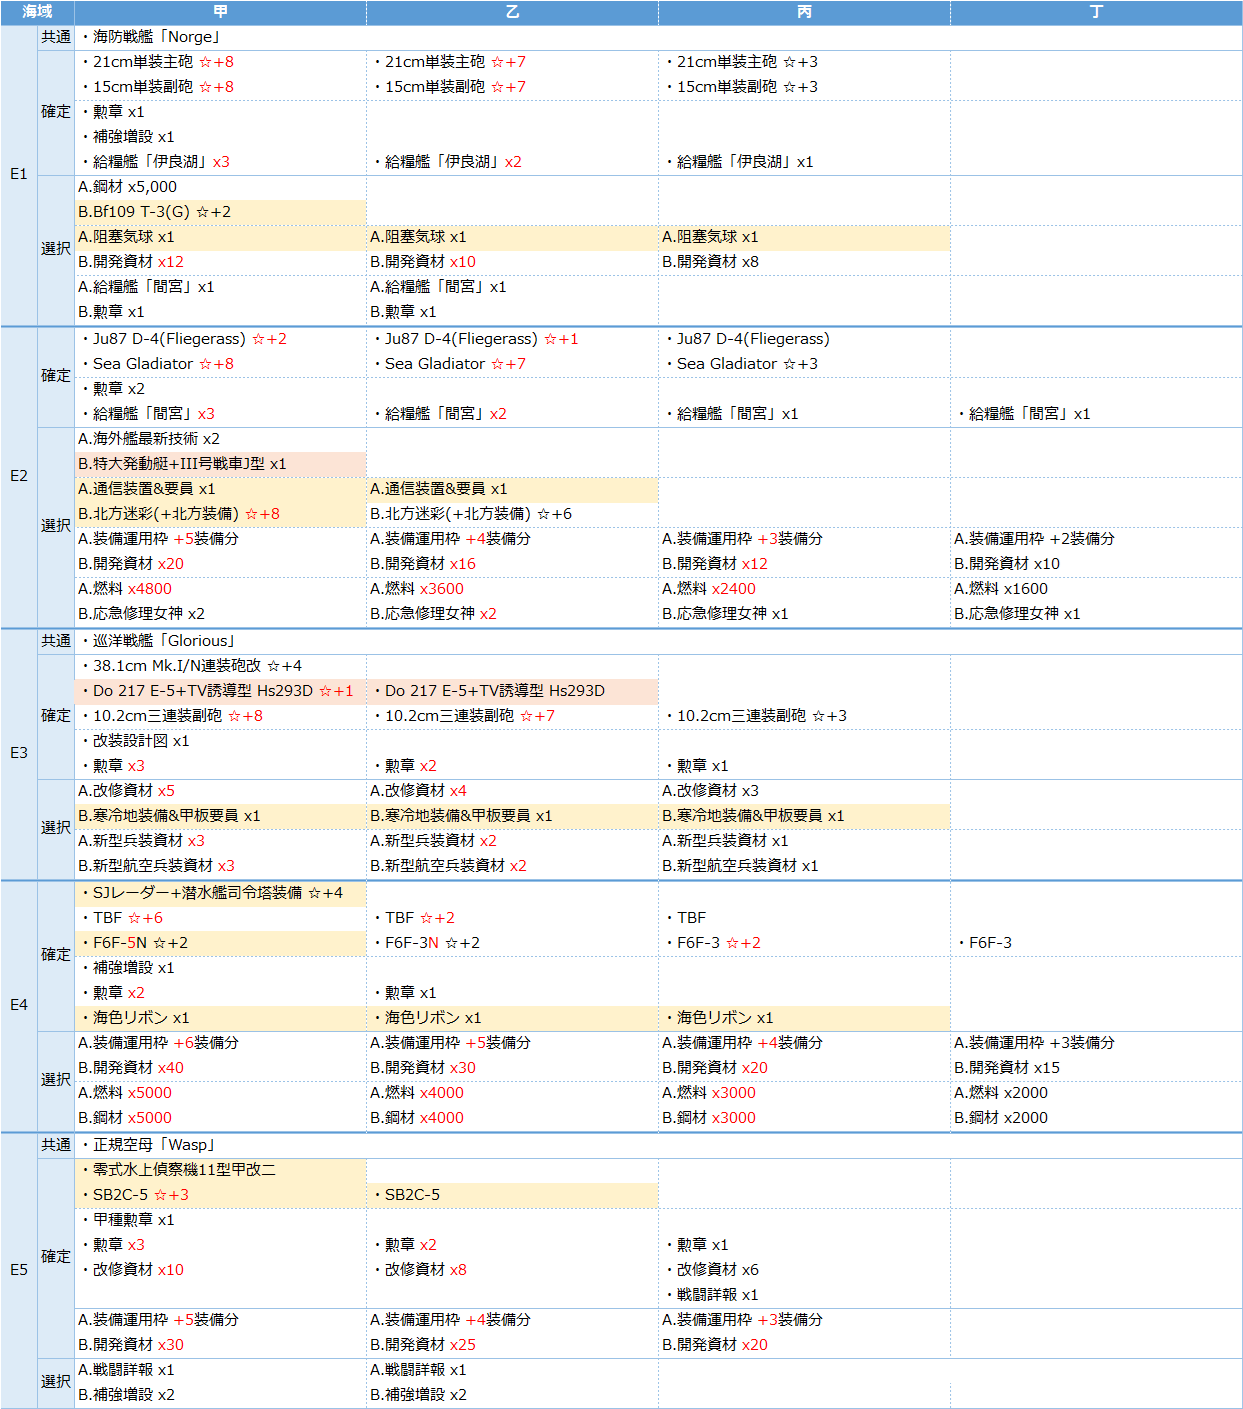Click the 甲 column header
1243x1409 pixels.
pos(220,12)
